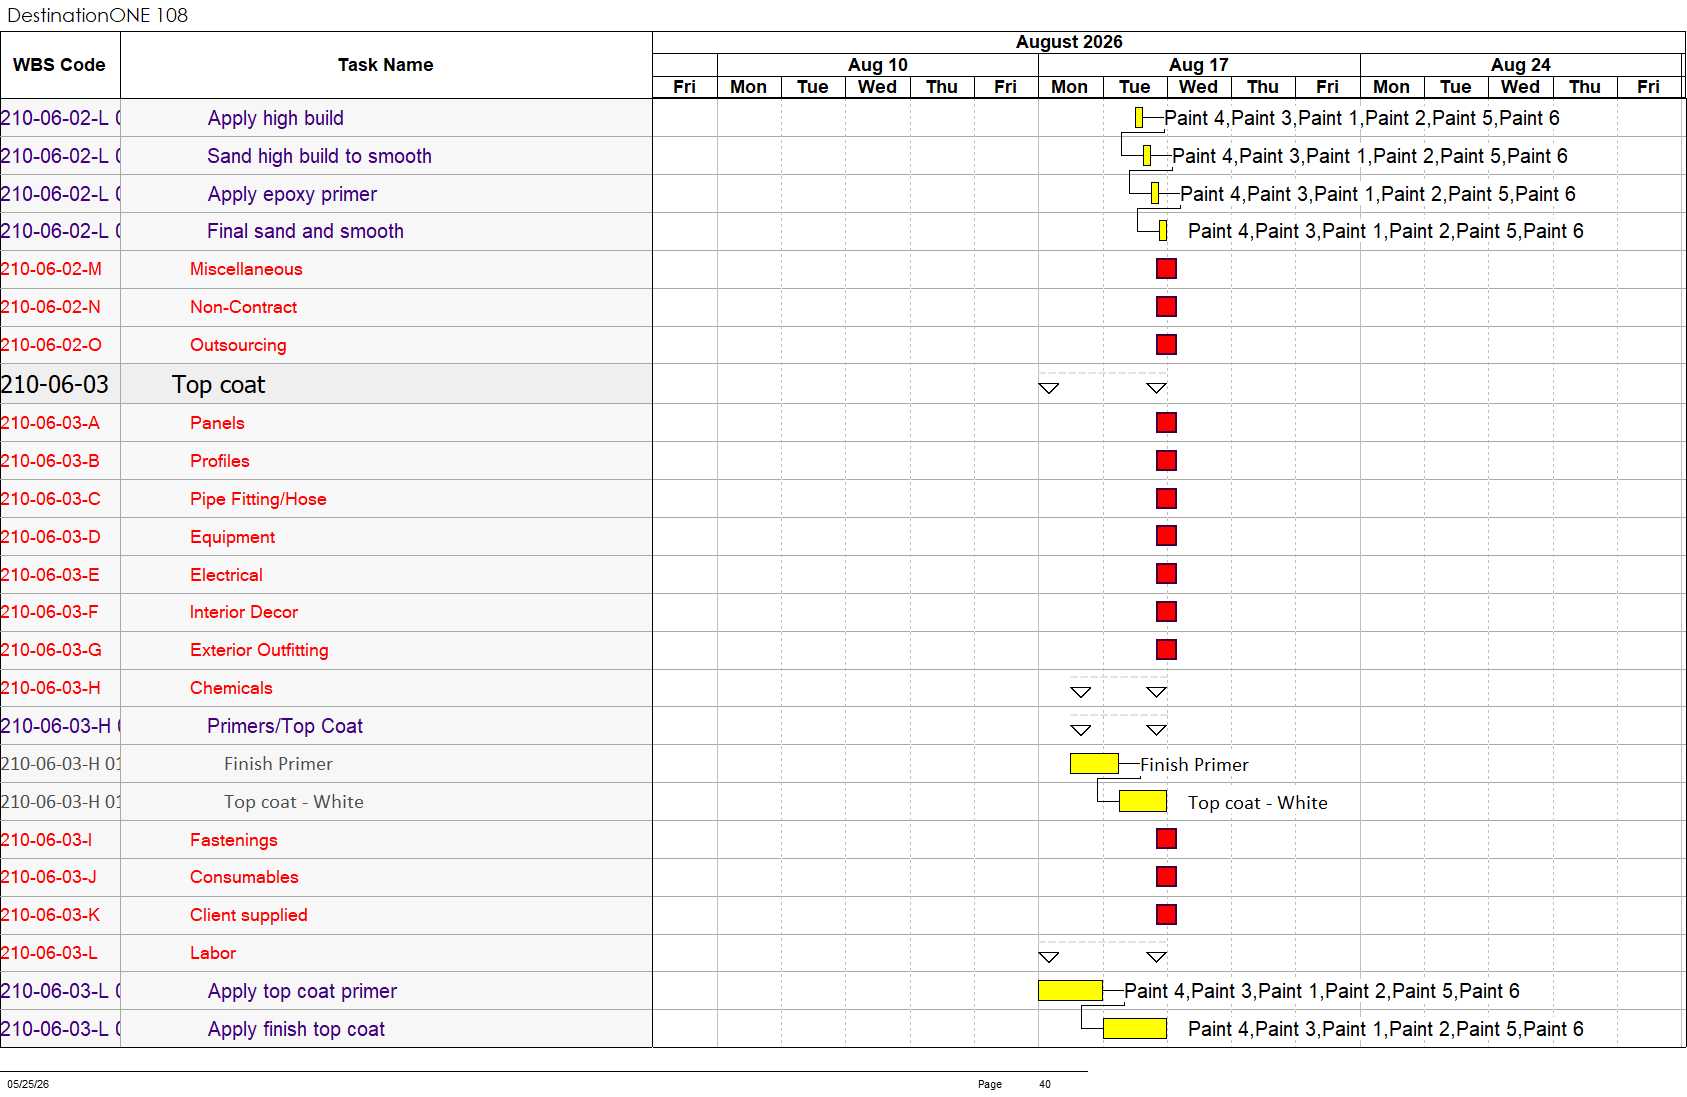Click the Top coat summary start triangle
This screenshot has width=1687, height=1097.
coord(1049,388)
